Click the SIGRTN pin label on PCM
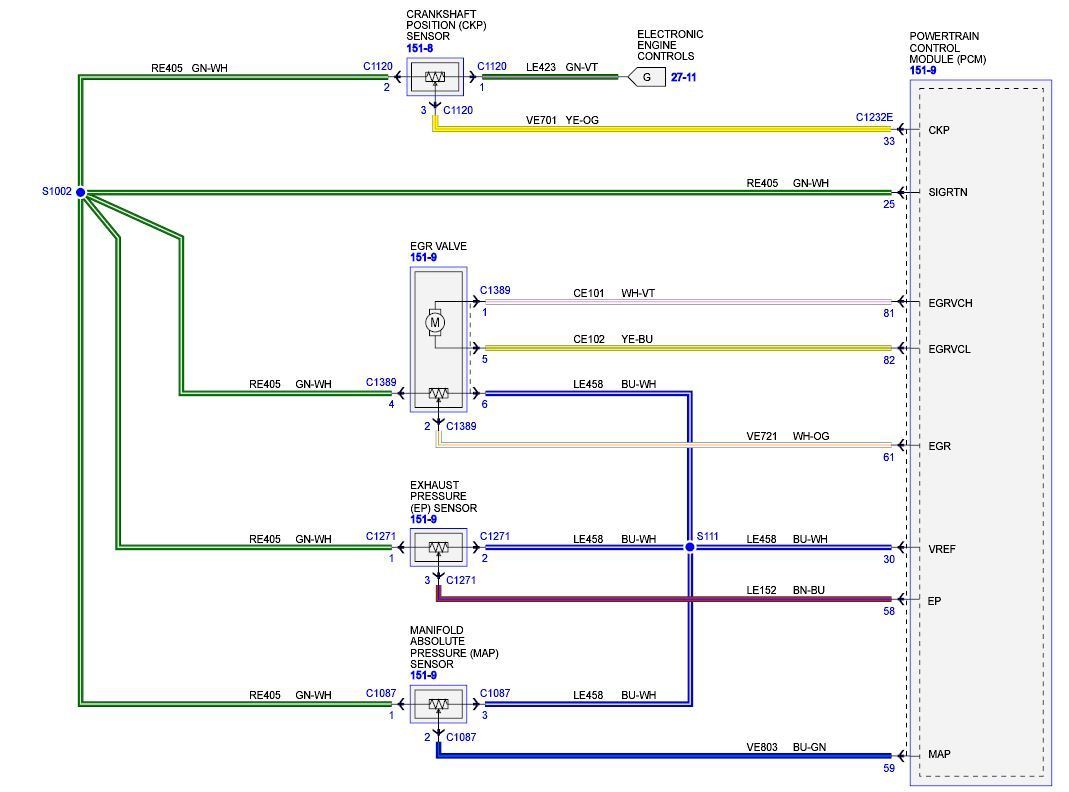 (x=947, y=192)
